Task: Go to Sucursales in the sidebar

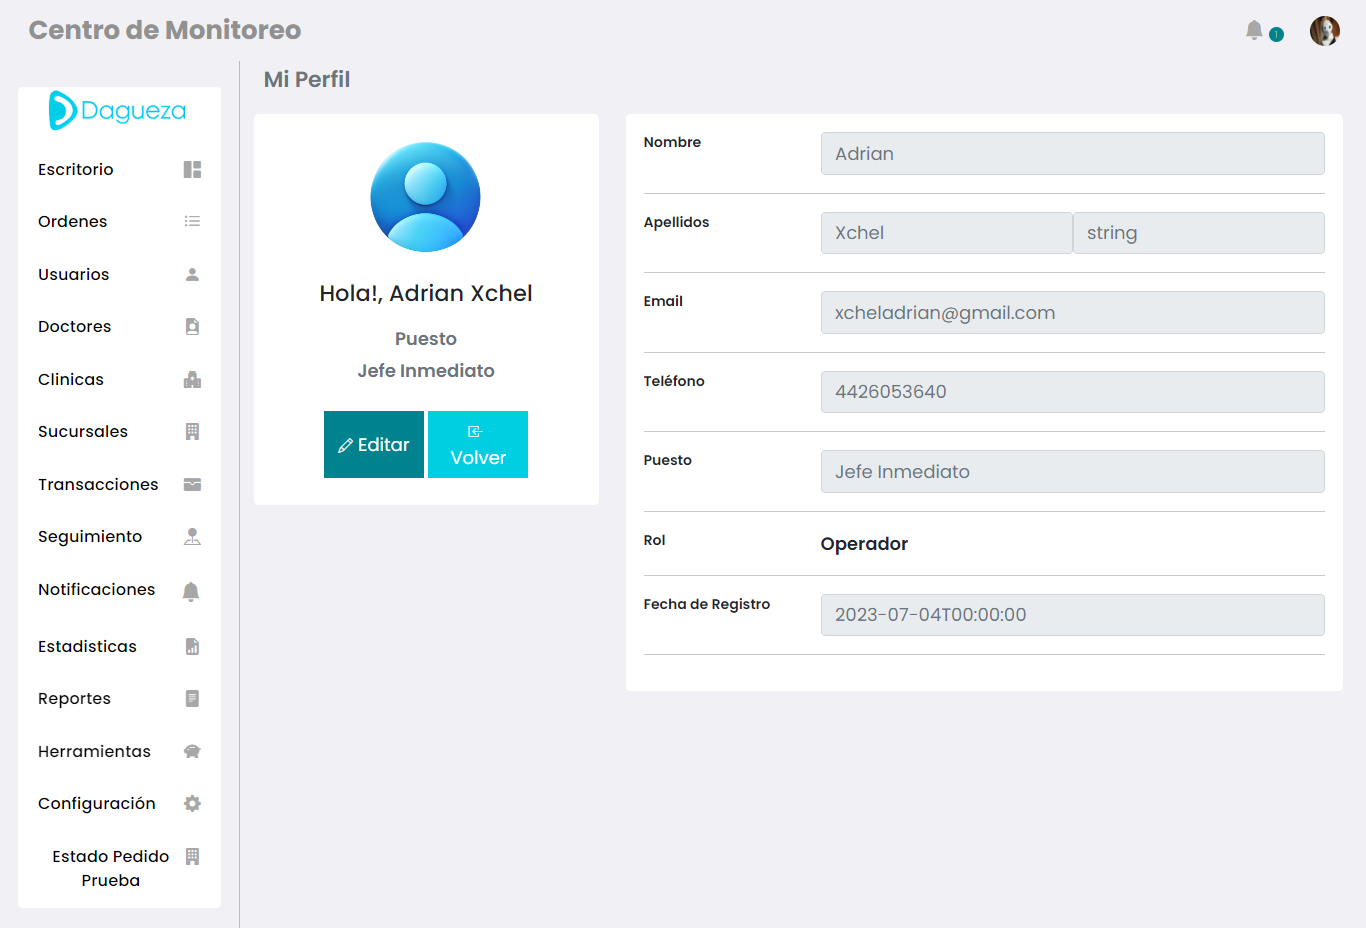Action: [x=83, y=432]
